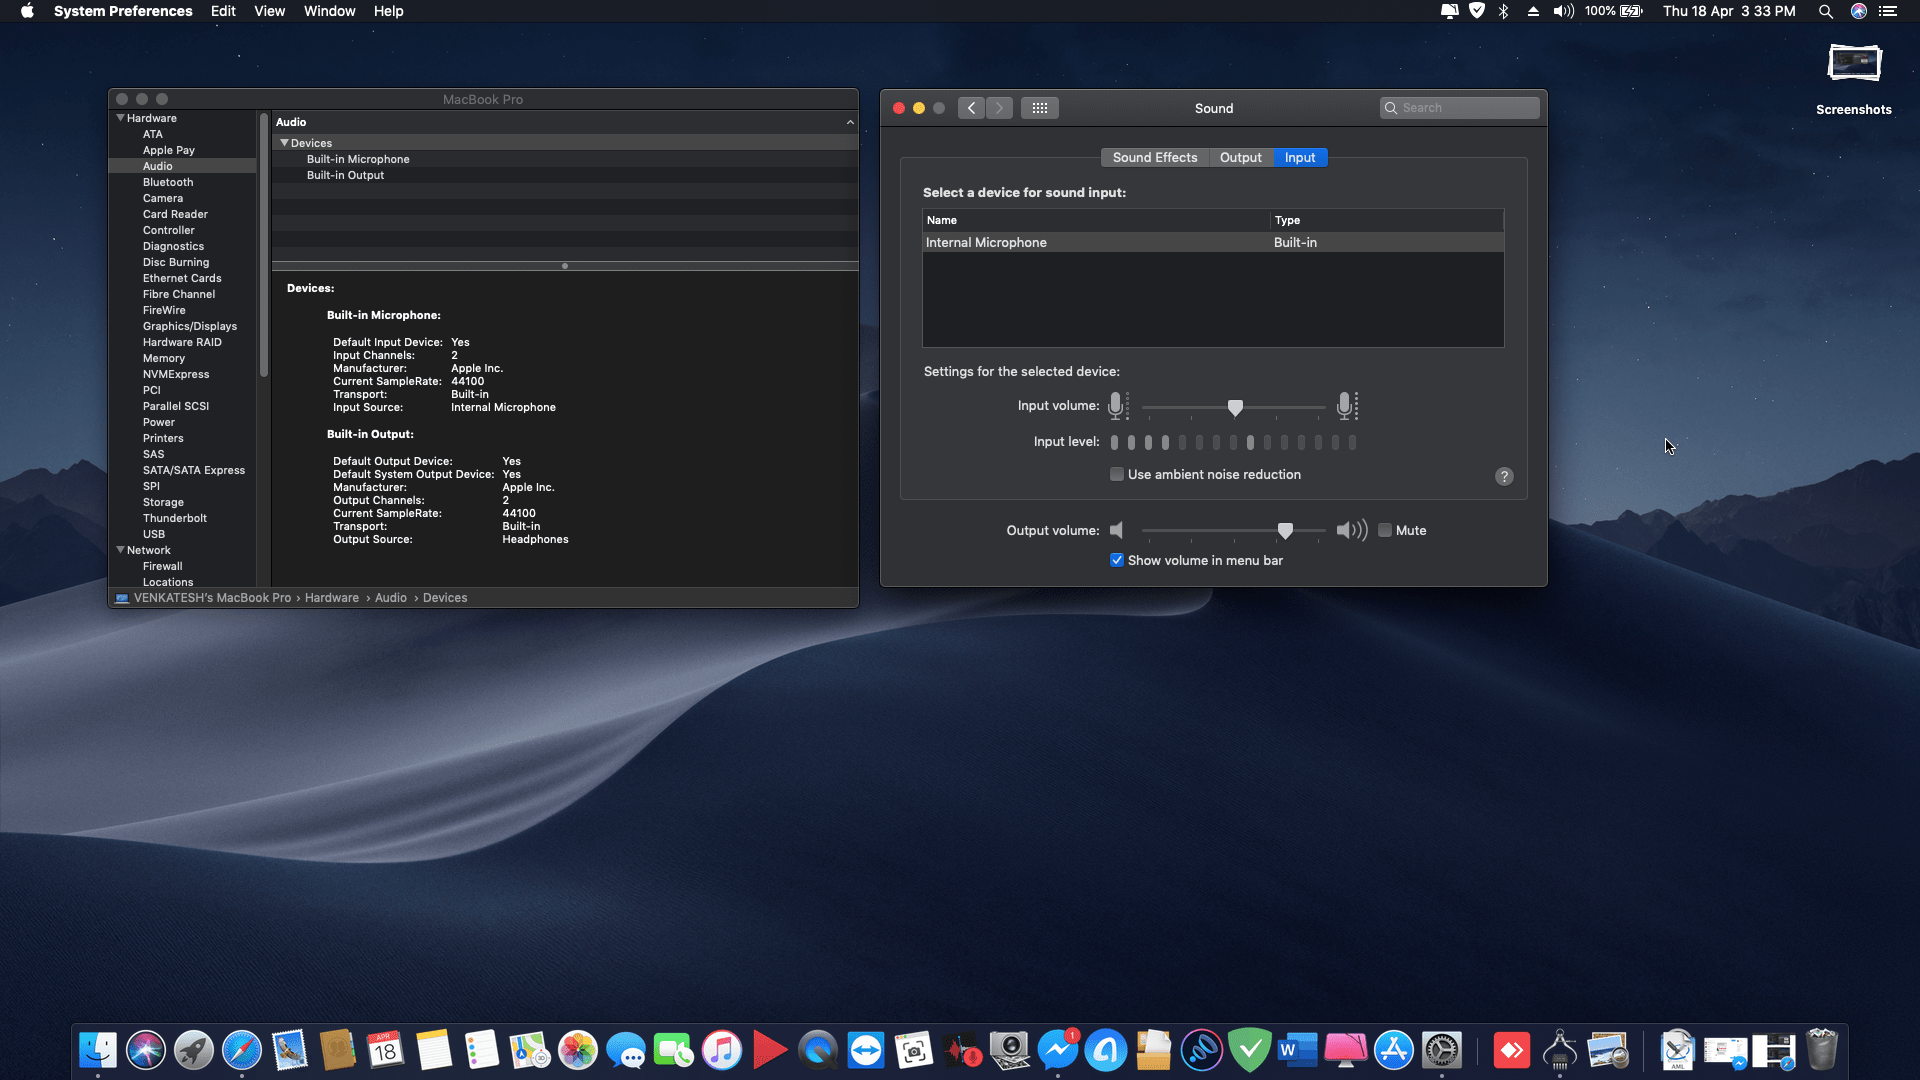The height and width of the screenshot is (1080, 1920).
Task: Open Microsoft Word from the dock
Action: point(1297,1051)
